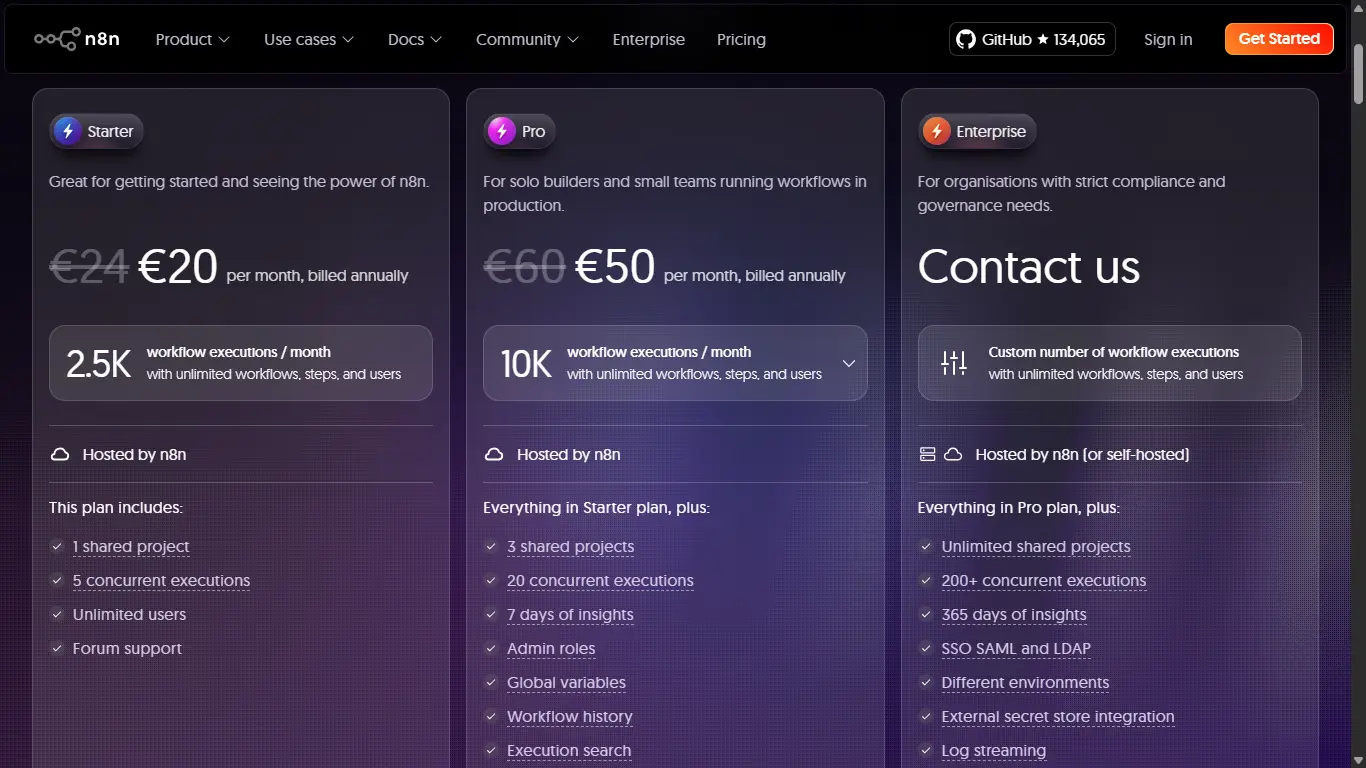Click the checkmark next to Unlimited shared projects
1366x768 pixels.
point(926,546)
